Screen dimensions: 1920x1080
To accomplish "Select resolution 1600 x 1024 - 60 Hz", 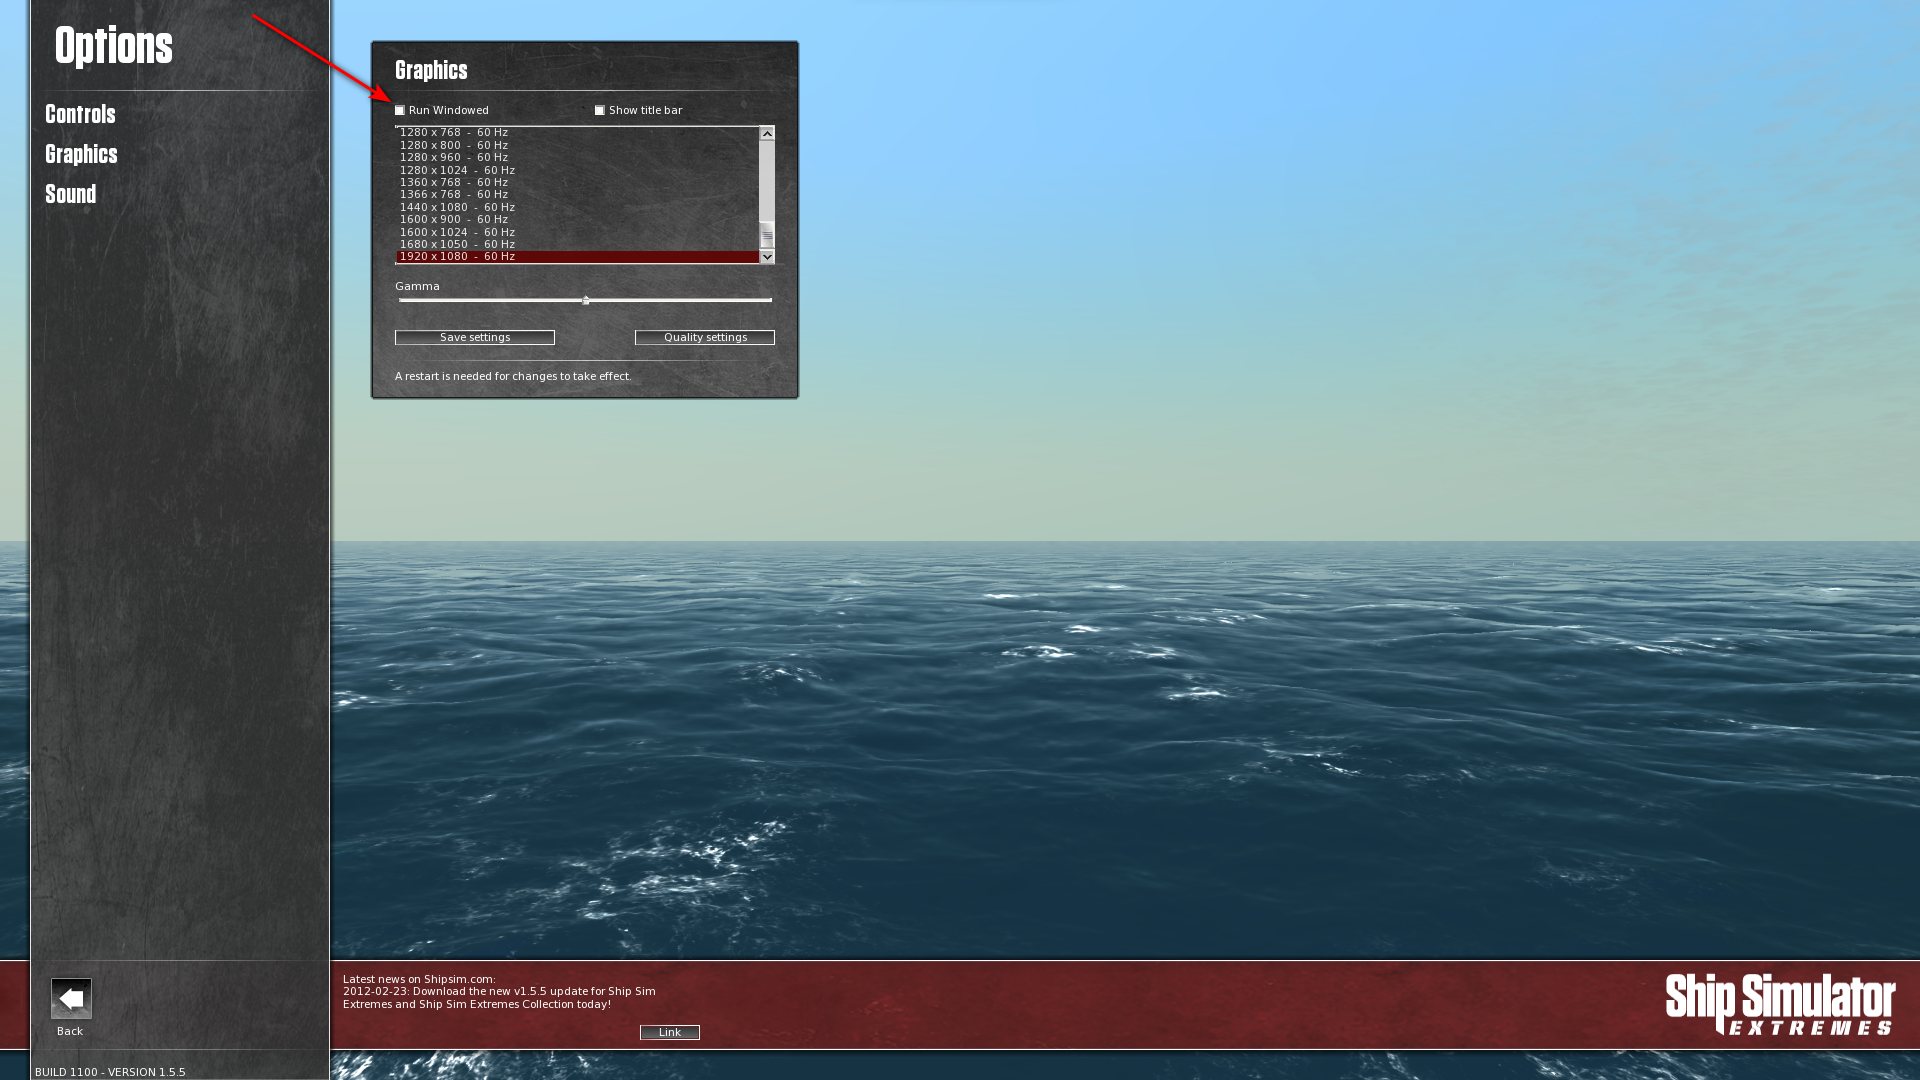I will click(x=577, y=232).
